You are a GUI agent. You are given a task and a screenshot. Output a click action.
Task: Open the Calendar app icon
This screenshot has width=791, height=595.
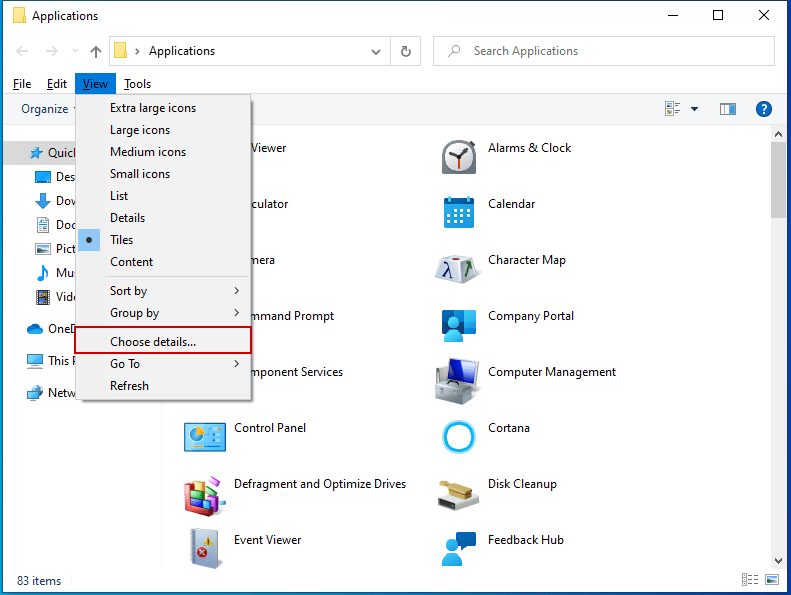pyautogui.click(x=459, y=212)
